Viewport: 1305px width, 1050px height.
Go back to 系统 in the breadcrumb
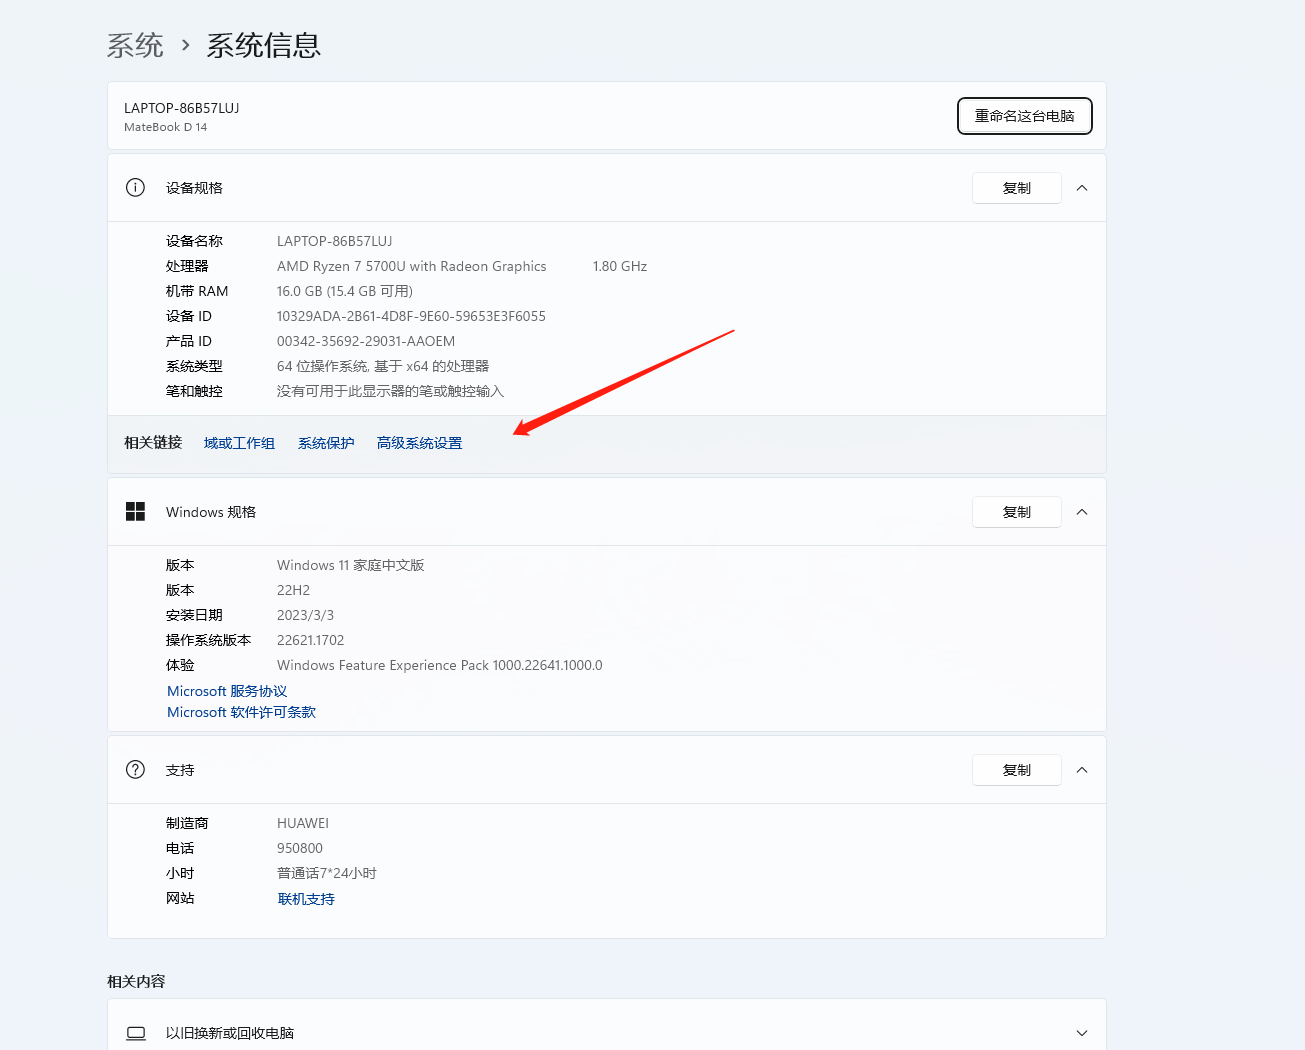(135, 46)
